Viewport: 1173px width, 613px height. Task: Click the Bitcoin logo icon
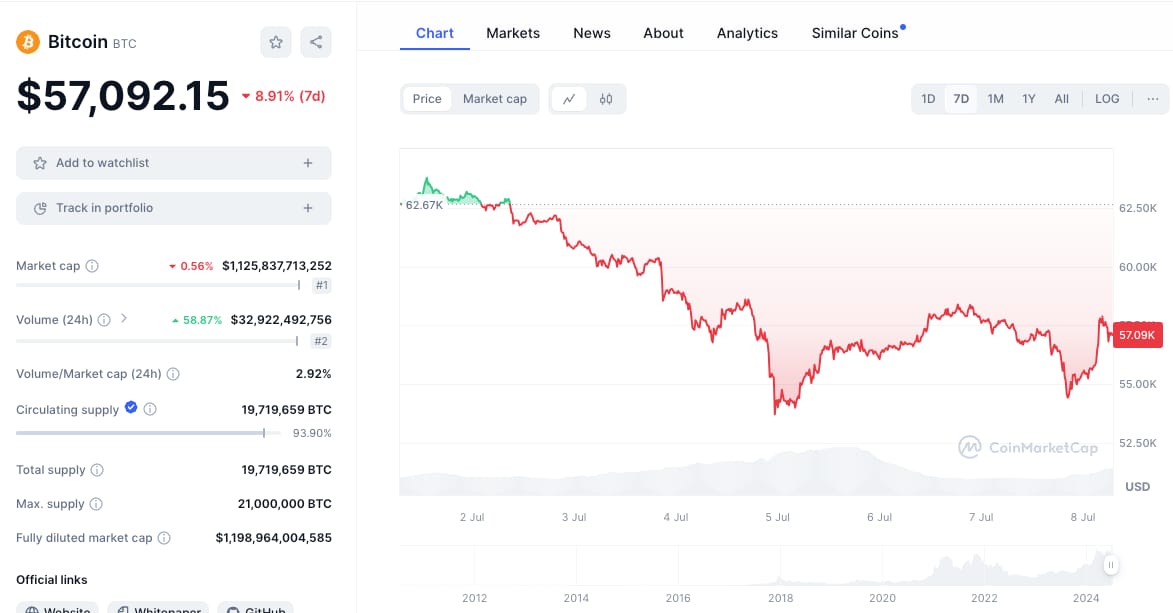pos(28,42)
